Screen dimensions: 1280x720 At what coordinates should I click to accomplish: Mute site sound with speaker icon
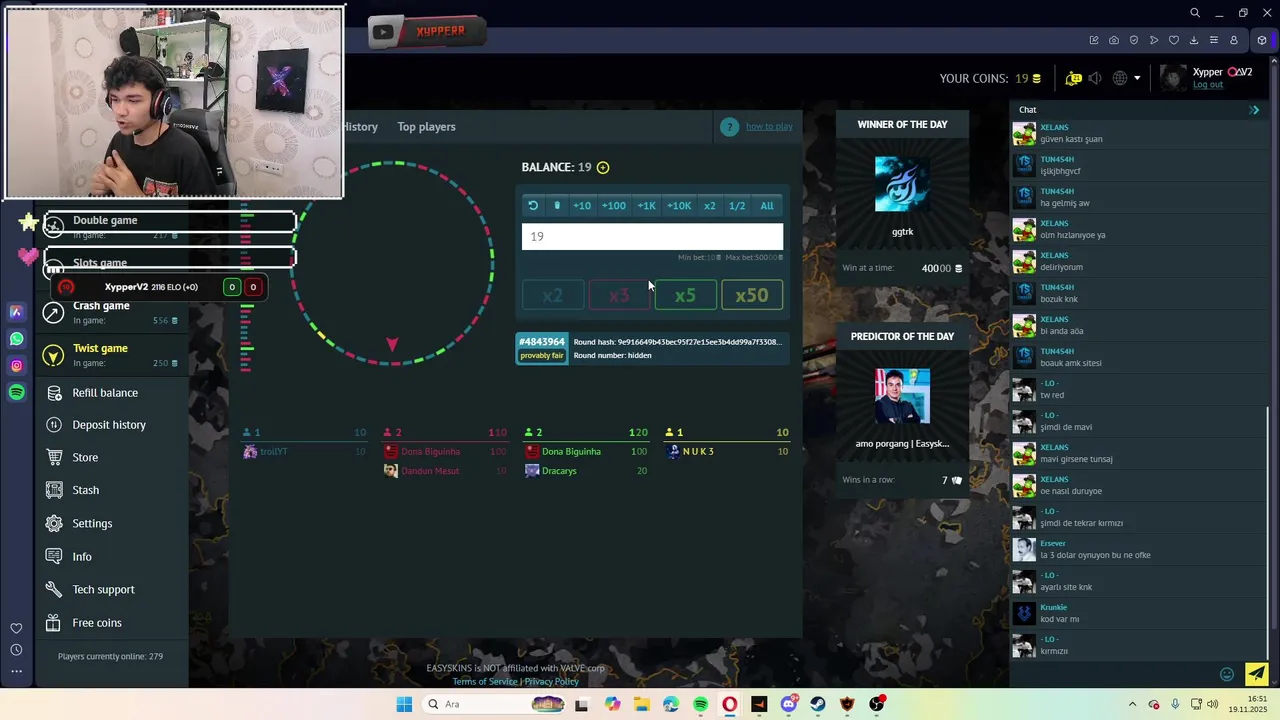click(x=1095, y=78)
